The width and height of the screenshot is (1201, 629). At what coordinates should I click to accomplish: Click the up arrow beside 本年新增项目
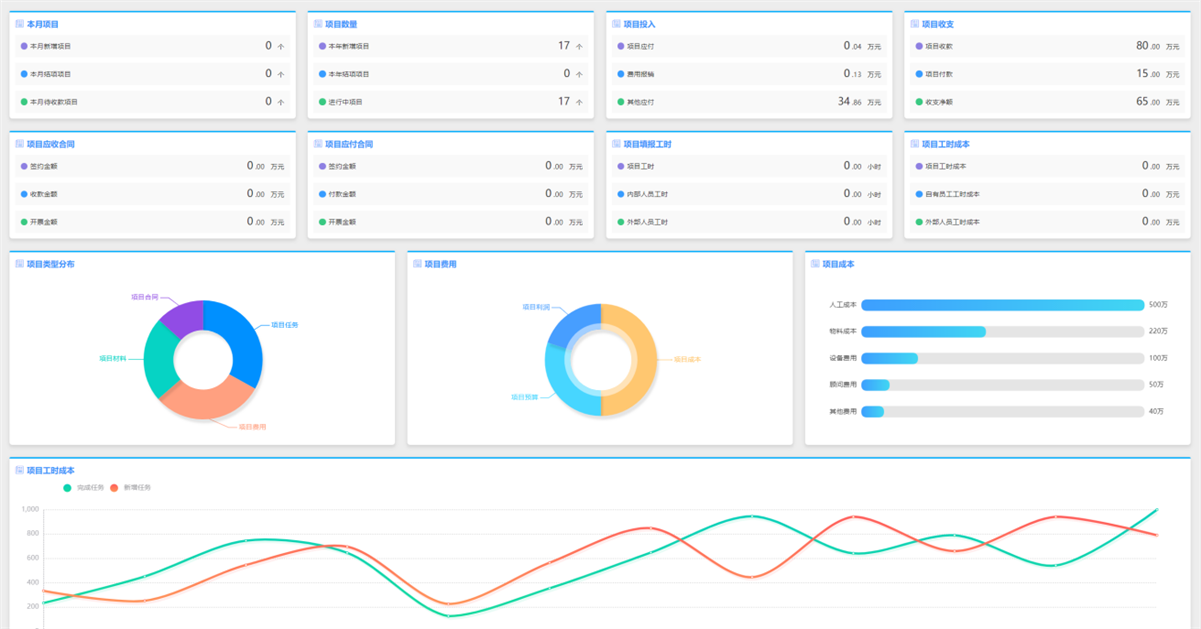coord(579,46)
